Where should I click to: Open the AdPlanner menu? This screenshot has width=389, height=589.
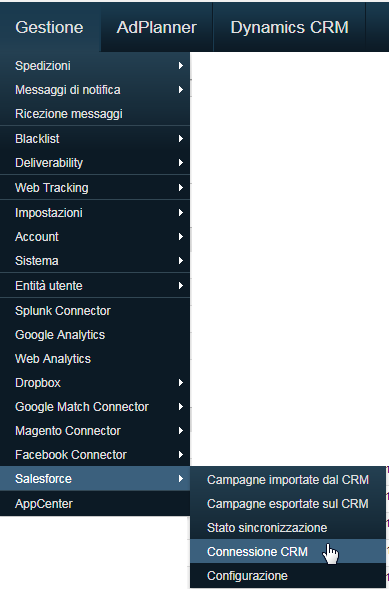(157, 27)
